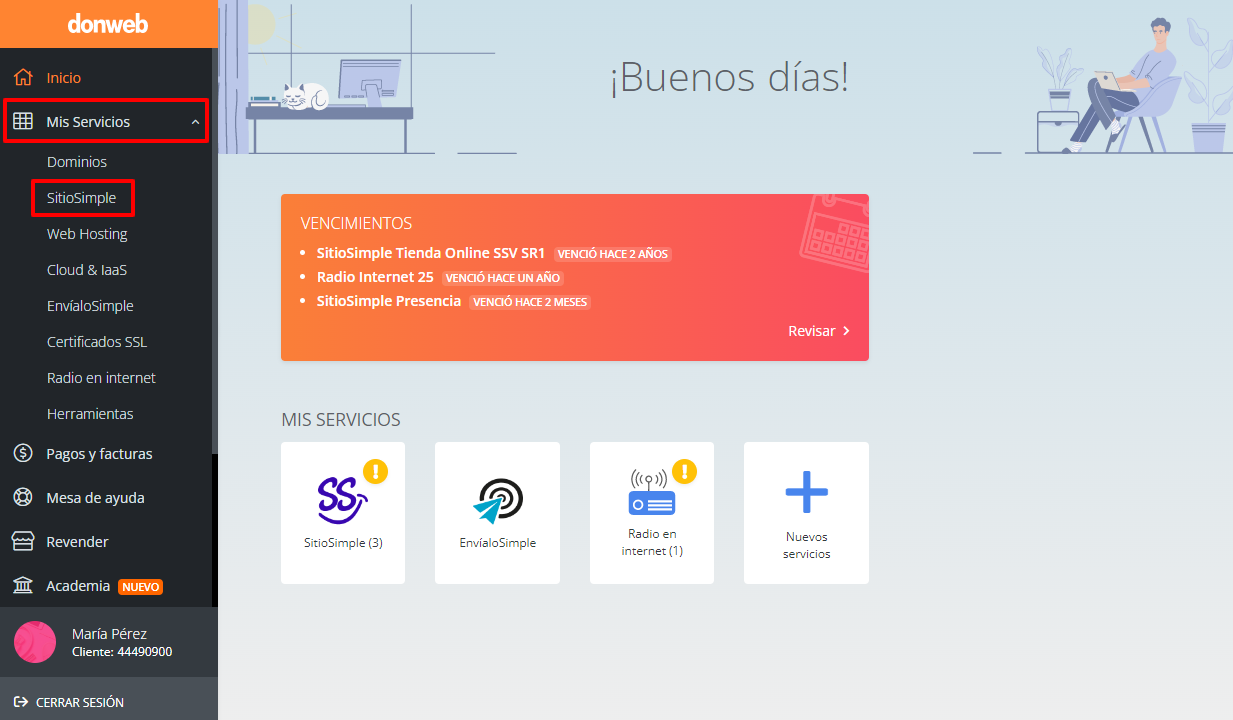
Task: Select Radio en internet in the sidebar
Action: pyautogui.click(x=101, y=377)
